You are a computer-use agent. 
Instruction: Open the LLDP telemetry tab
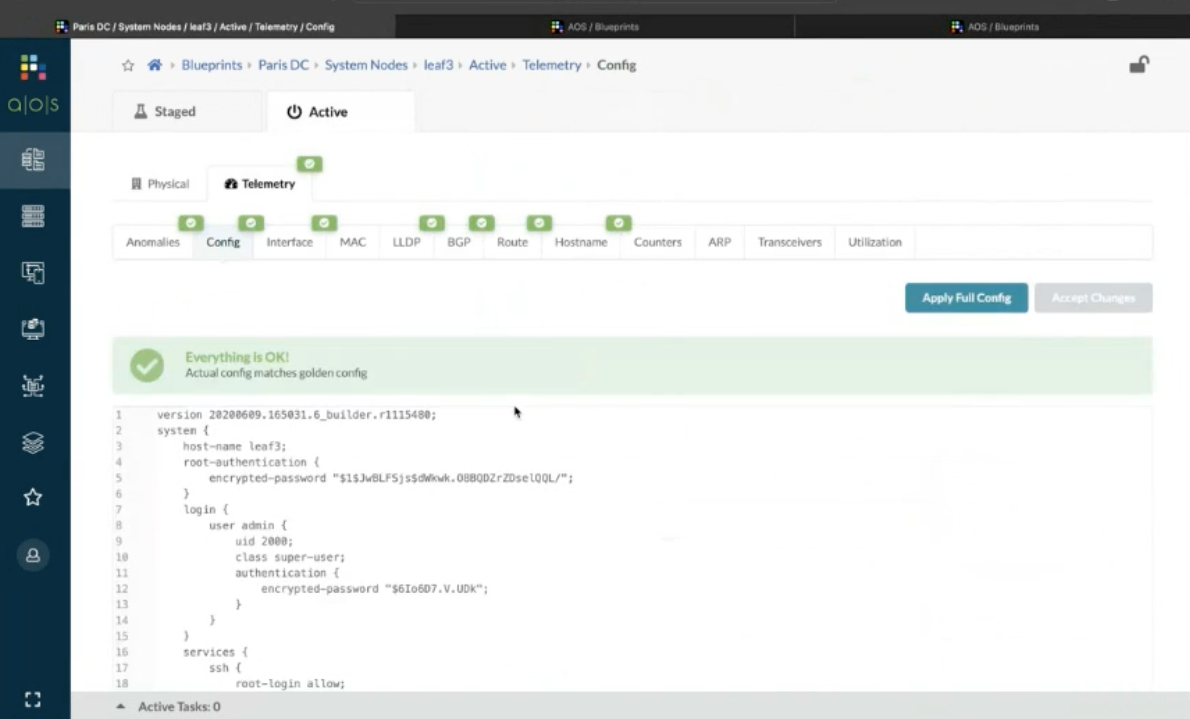(x=406, y=242)
